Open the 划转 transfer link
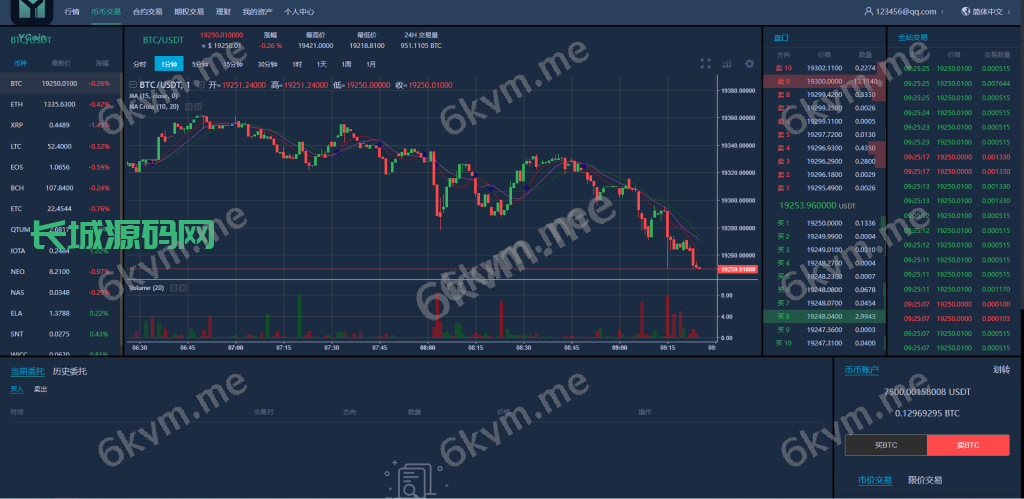The height and width of the screenshot is (499, 1024). (x=1001, y=370)
